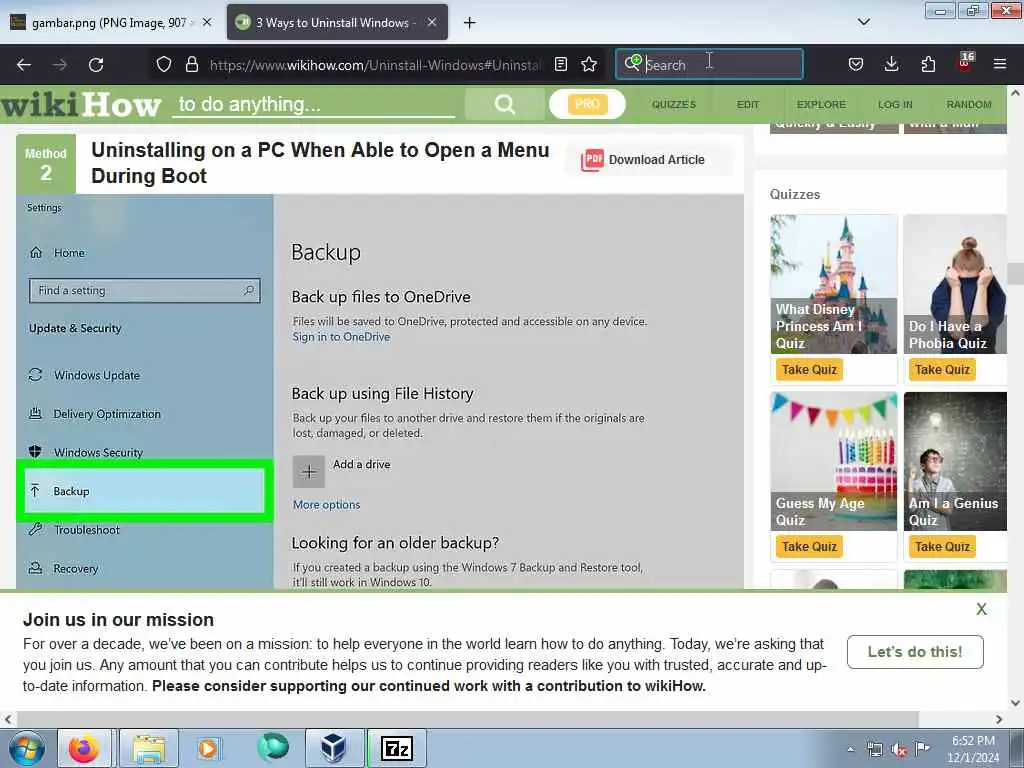This screenshot has width=1024, height=768.
Task: Open the EDIT menu on wikiHow
Action: click(748, 104)
